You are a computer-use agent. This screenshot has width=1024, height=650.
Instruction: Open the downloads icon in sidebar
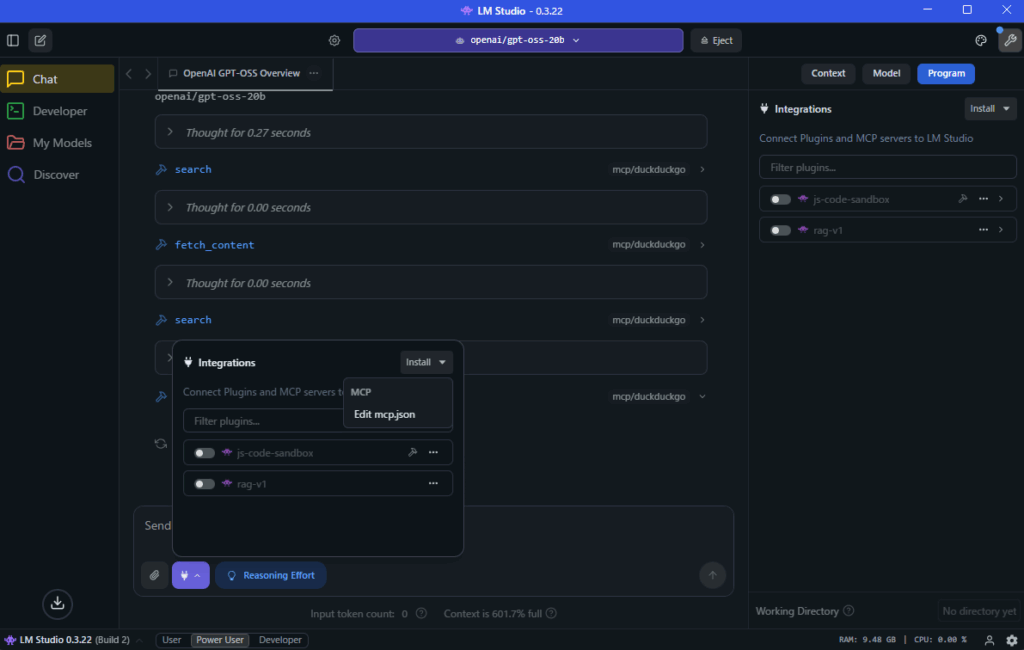coord(57,602)
